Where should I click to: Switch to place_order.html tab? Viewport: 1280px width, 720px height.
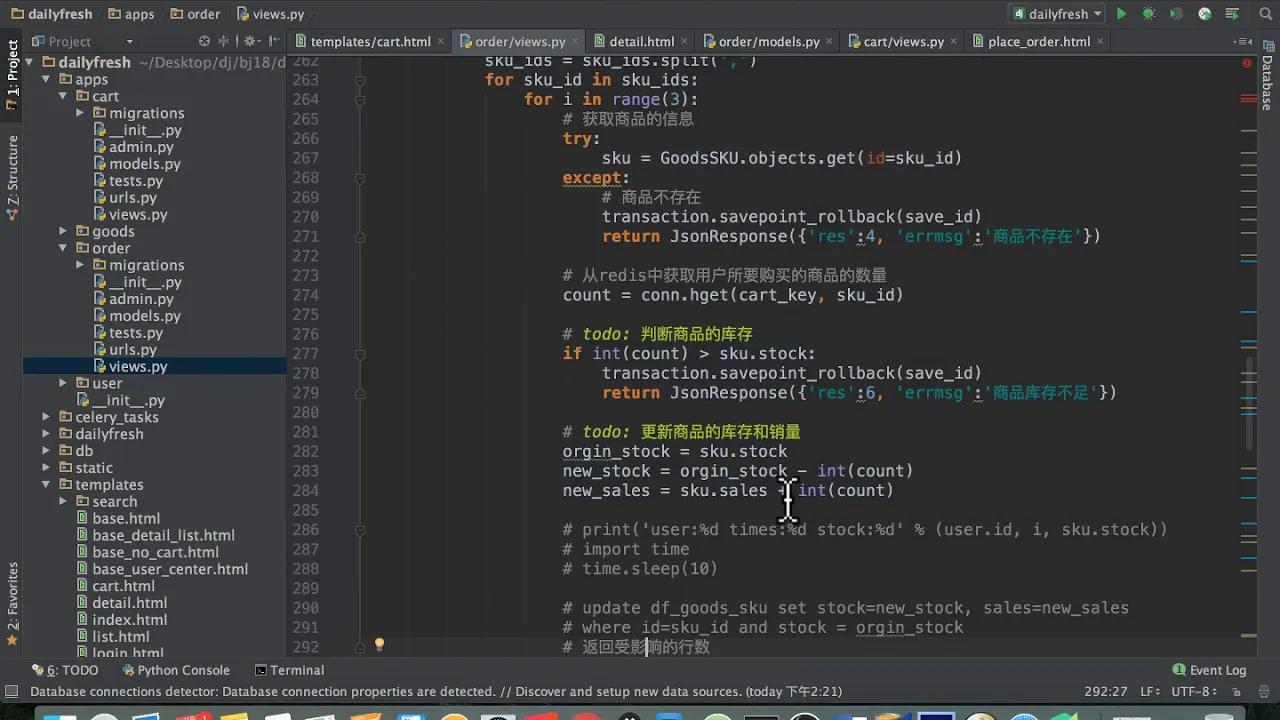pos(1038,41)
